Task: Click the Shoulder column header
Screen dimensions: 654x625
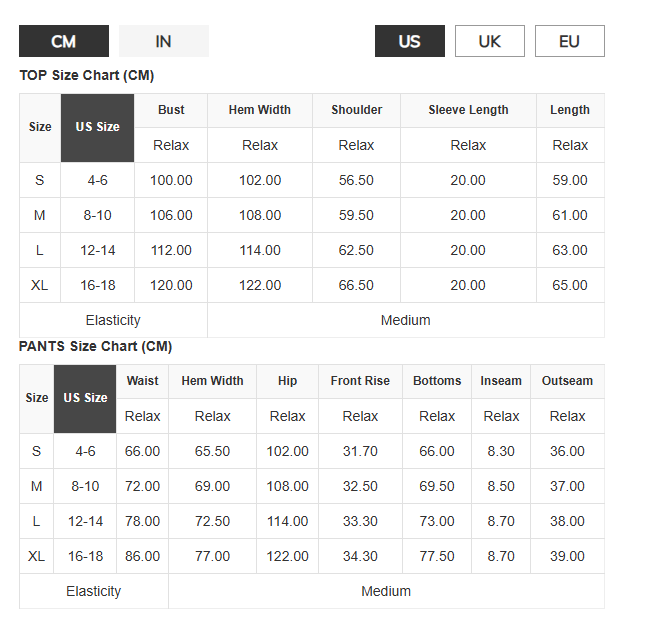Action: click(x=357, y=110)
